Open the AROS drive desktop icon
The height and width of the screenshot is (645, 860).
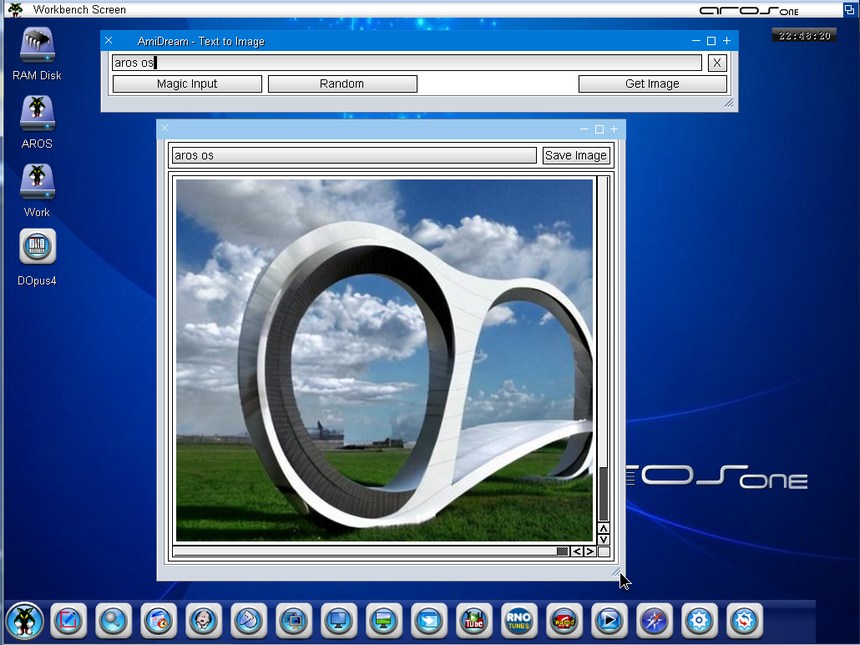tap(37, 114)
